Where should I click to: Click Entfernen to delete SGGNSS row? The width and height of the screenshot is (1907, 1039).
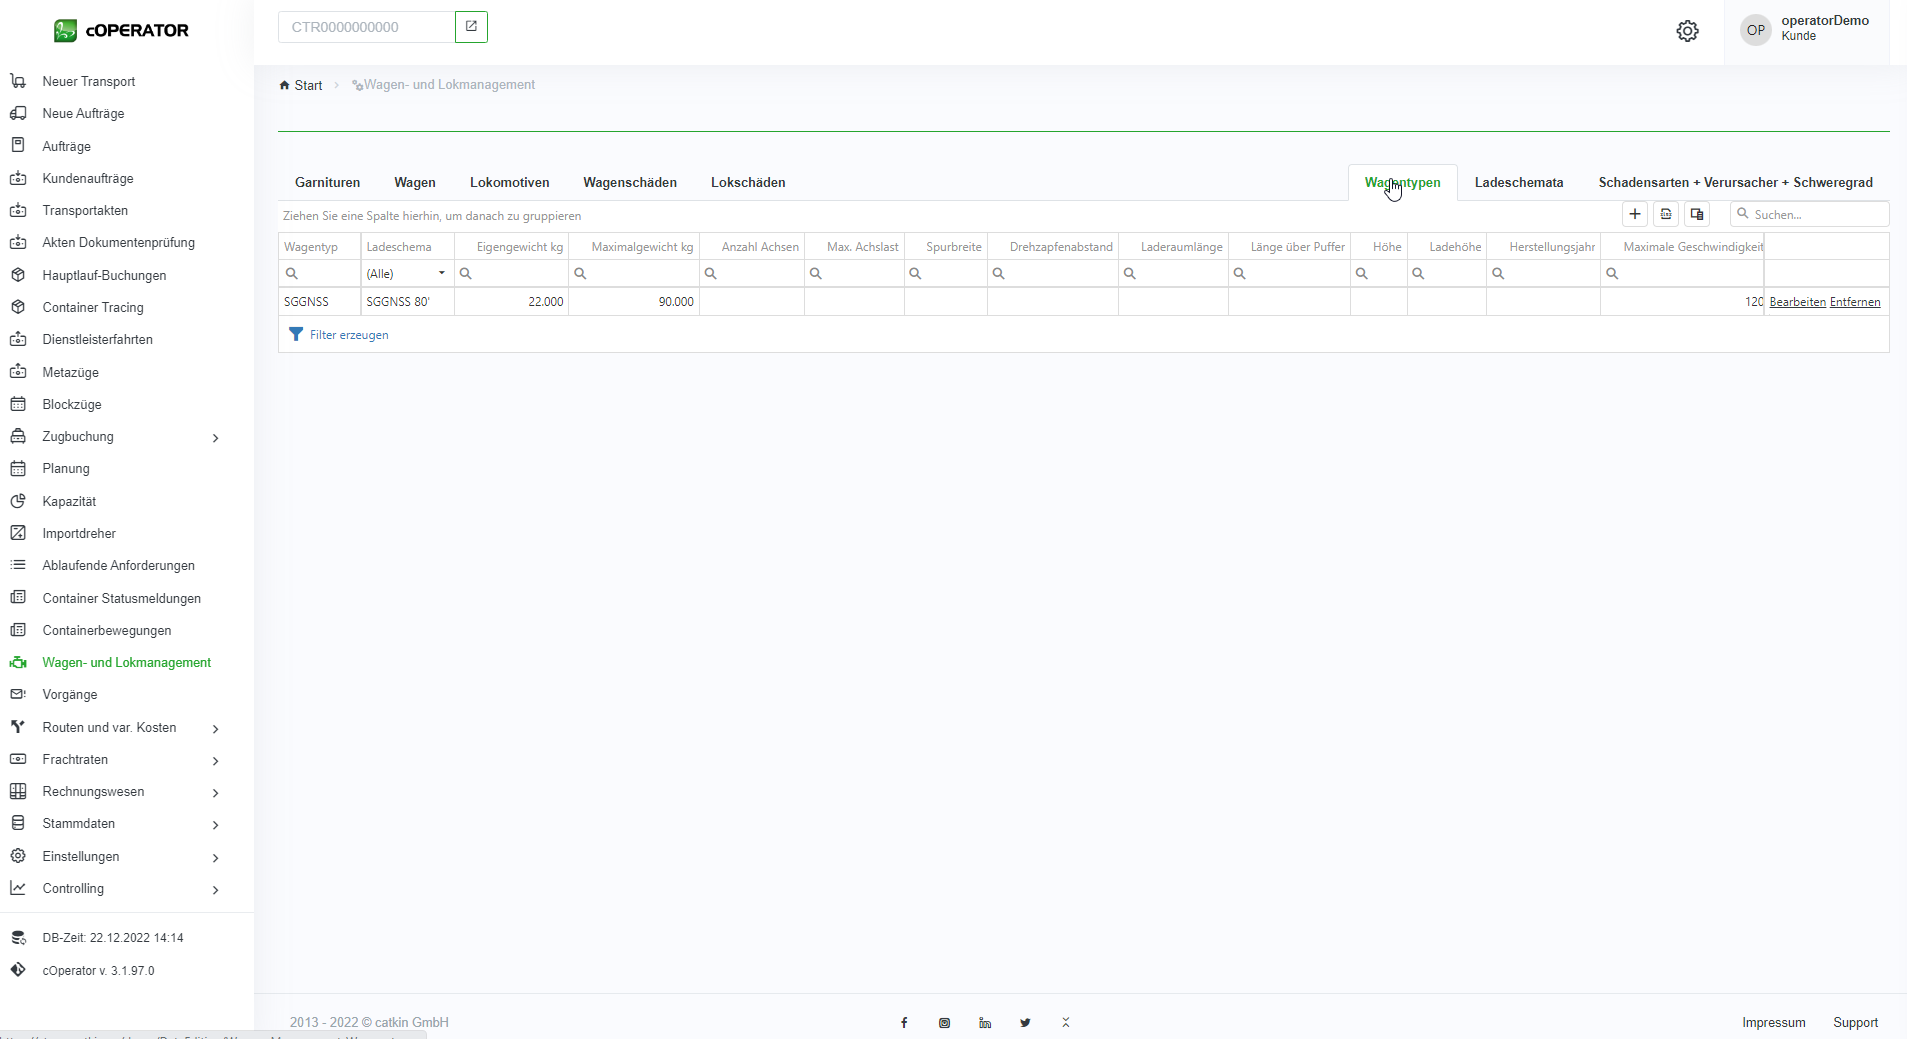[x=1854, y=302]
